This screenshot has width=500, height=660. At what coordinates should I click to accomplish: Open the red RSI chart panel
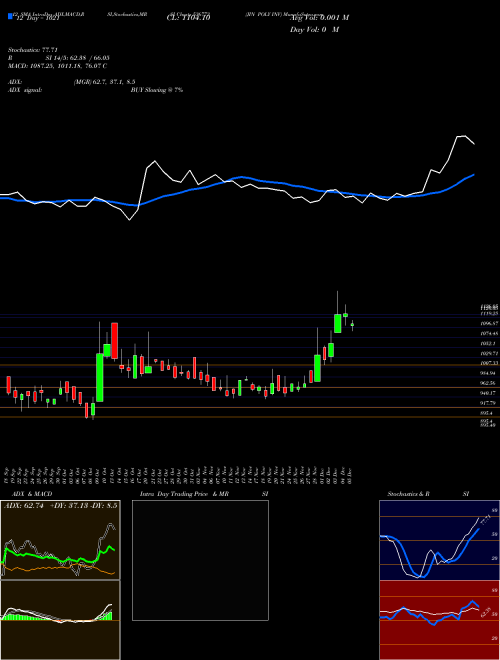[x=439, y=620]
